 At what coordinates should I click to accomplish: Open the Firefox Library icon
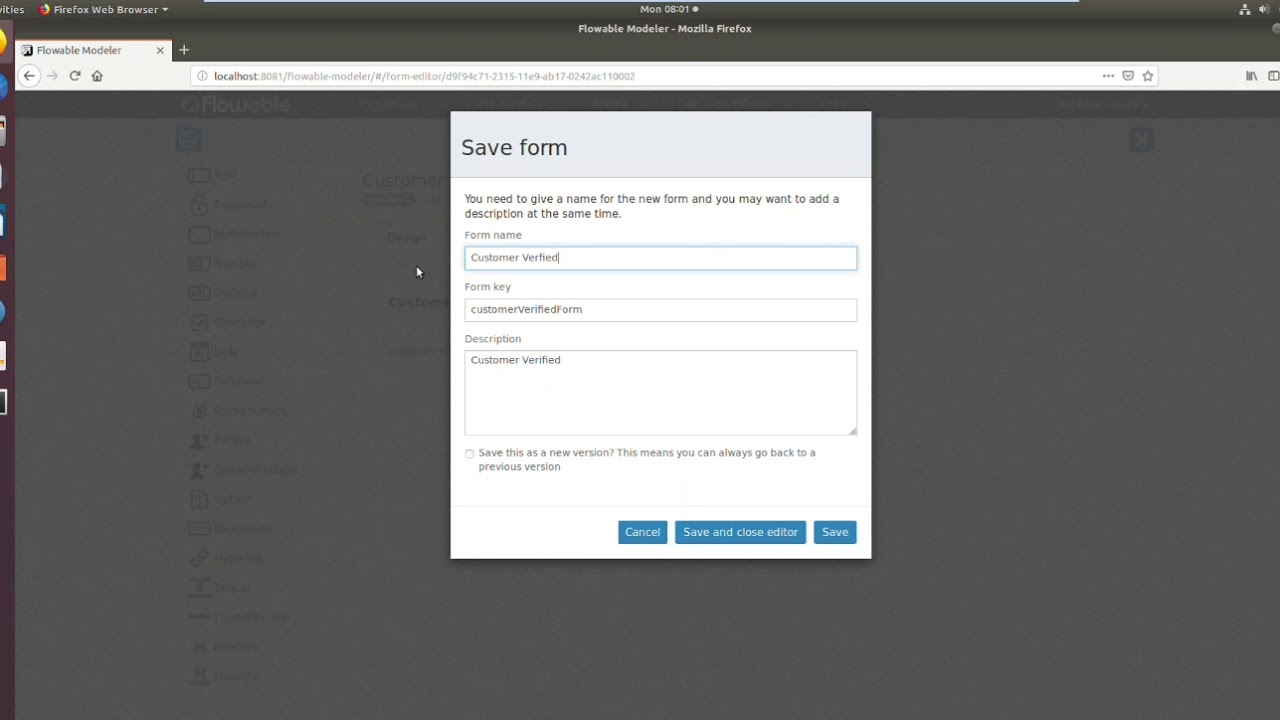[1251, 76]
